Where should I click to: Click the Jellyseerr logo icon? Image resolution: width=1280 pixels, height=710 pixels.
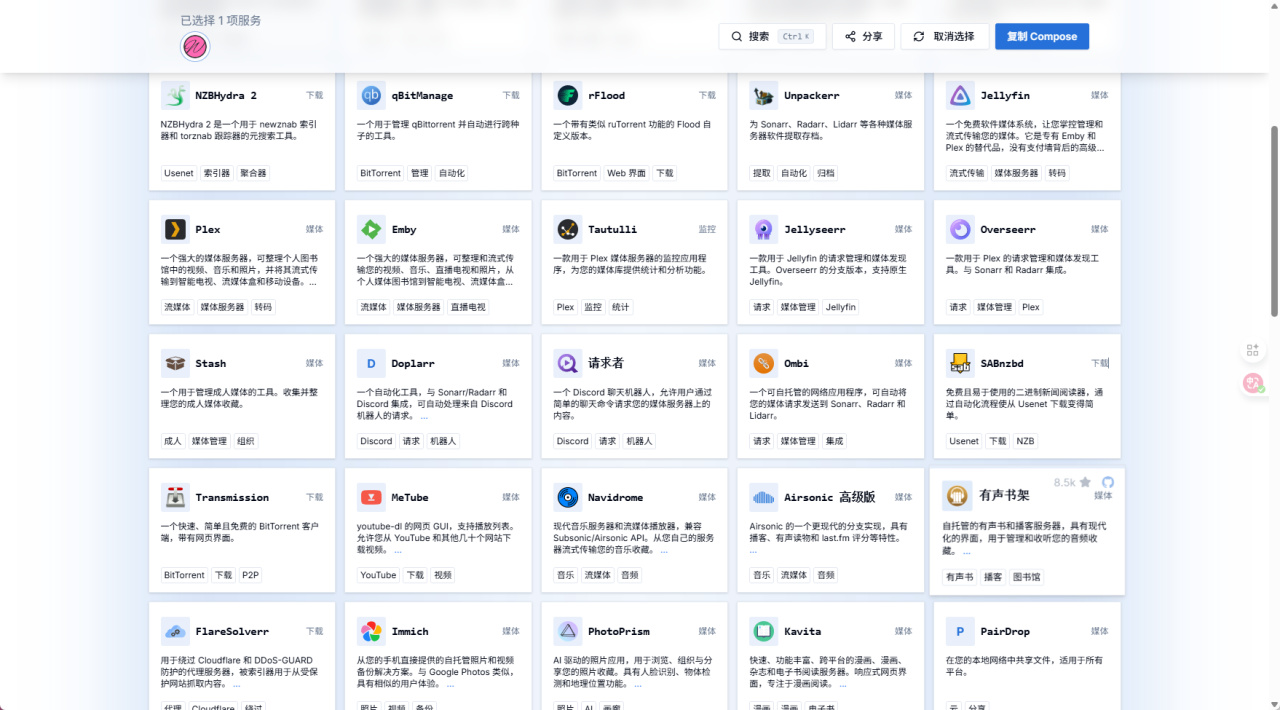coord(763,229)
